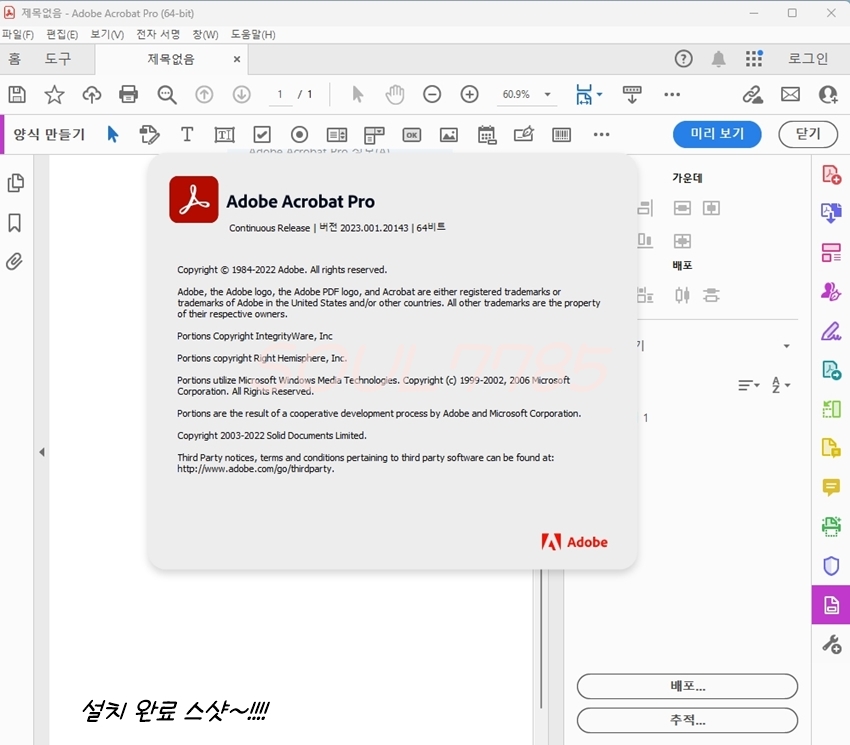Pick the Add Date Field tool
Viewport: 850px width, 745px height.
pos(487,134)
